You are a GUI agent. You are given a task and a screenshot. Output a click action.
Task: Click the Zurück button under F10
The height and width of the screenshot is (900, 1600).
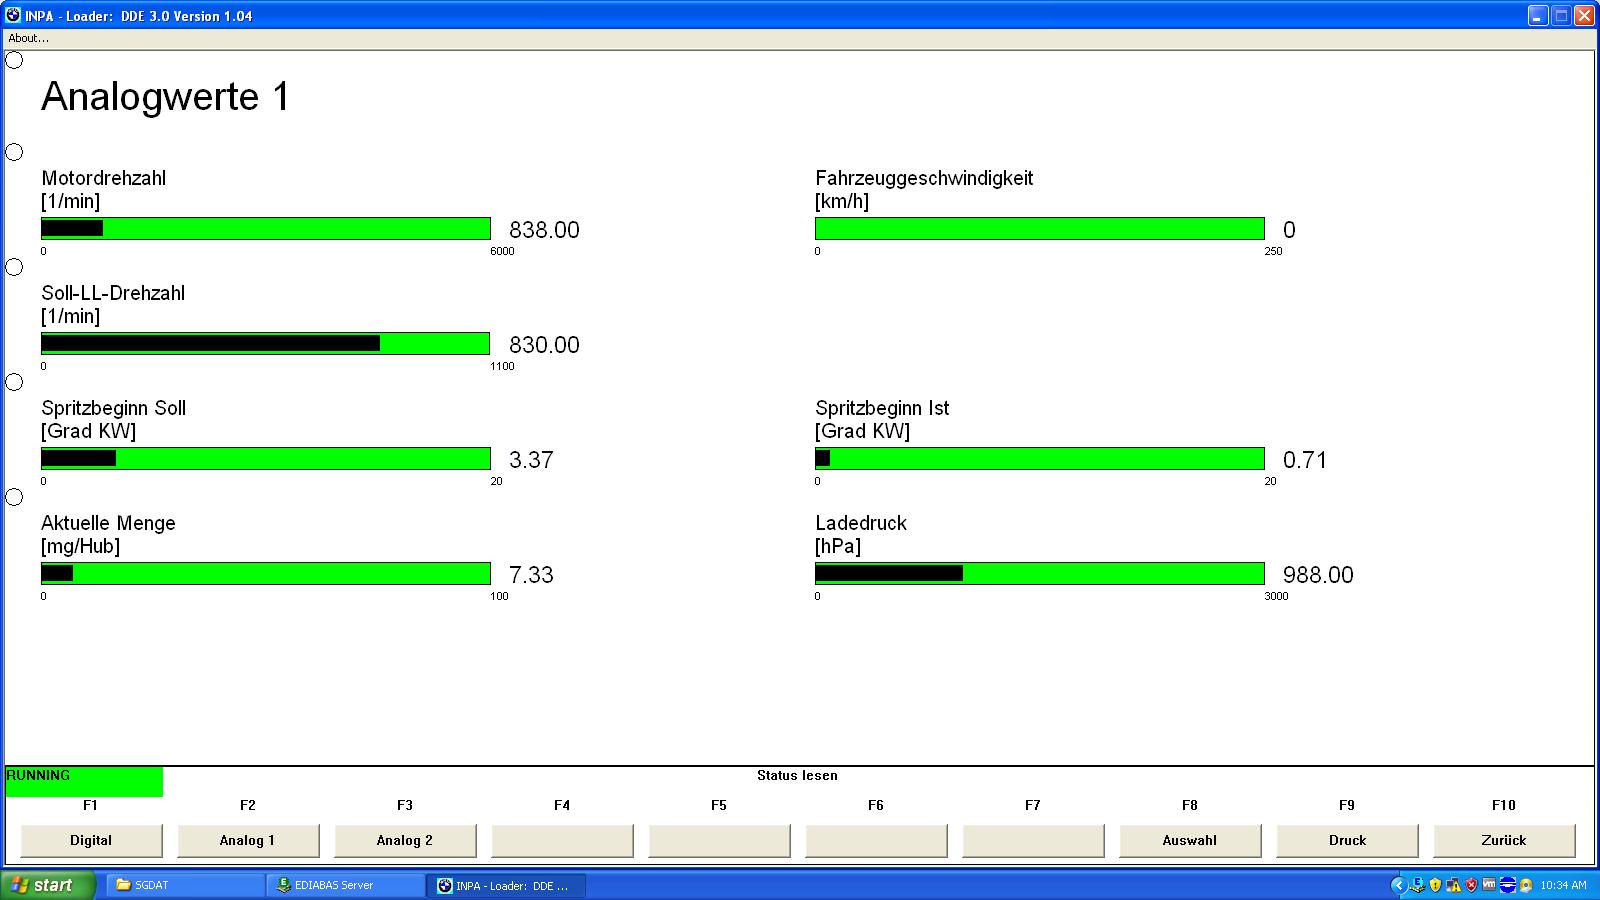point(1503,840)
